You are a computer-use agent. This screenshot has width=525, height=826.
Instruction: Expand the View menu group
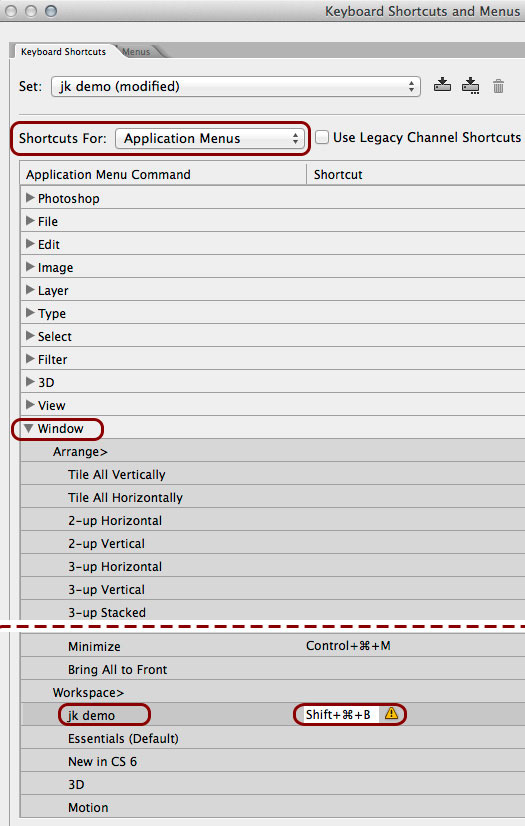(30, 405)
